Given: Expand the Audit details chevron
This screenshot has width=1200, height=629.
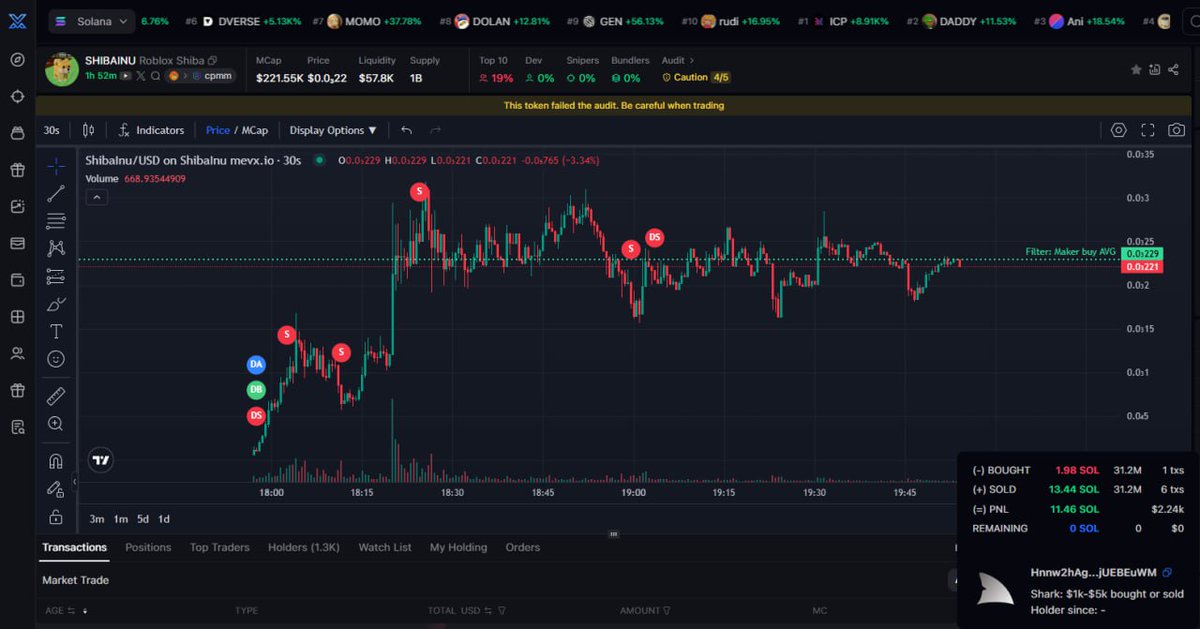Looking at the screenshot, I should pos(691,61).
